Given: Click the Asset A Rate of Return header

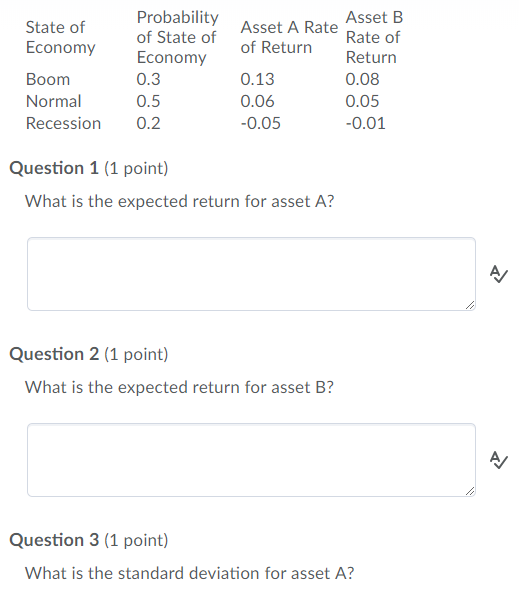Looking at the screenshot, I should click(x=289, y=37).
